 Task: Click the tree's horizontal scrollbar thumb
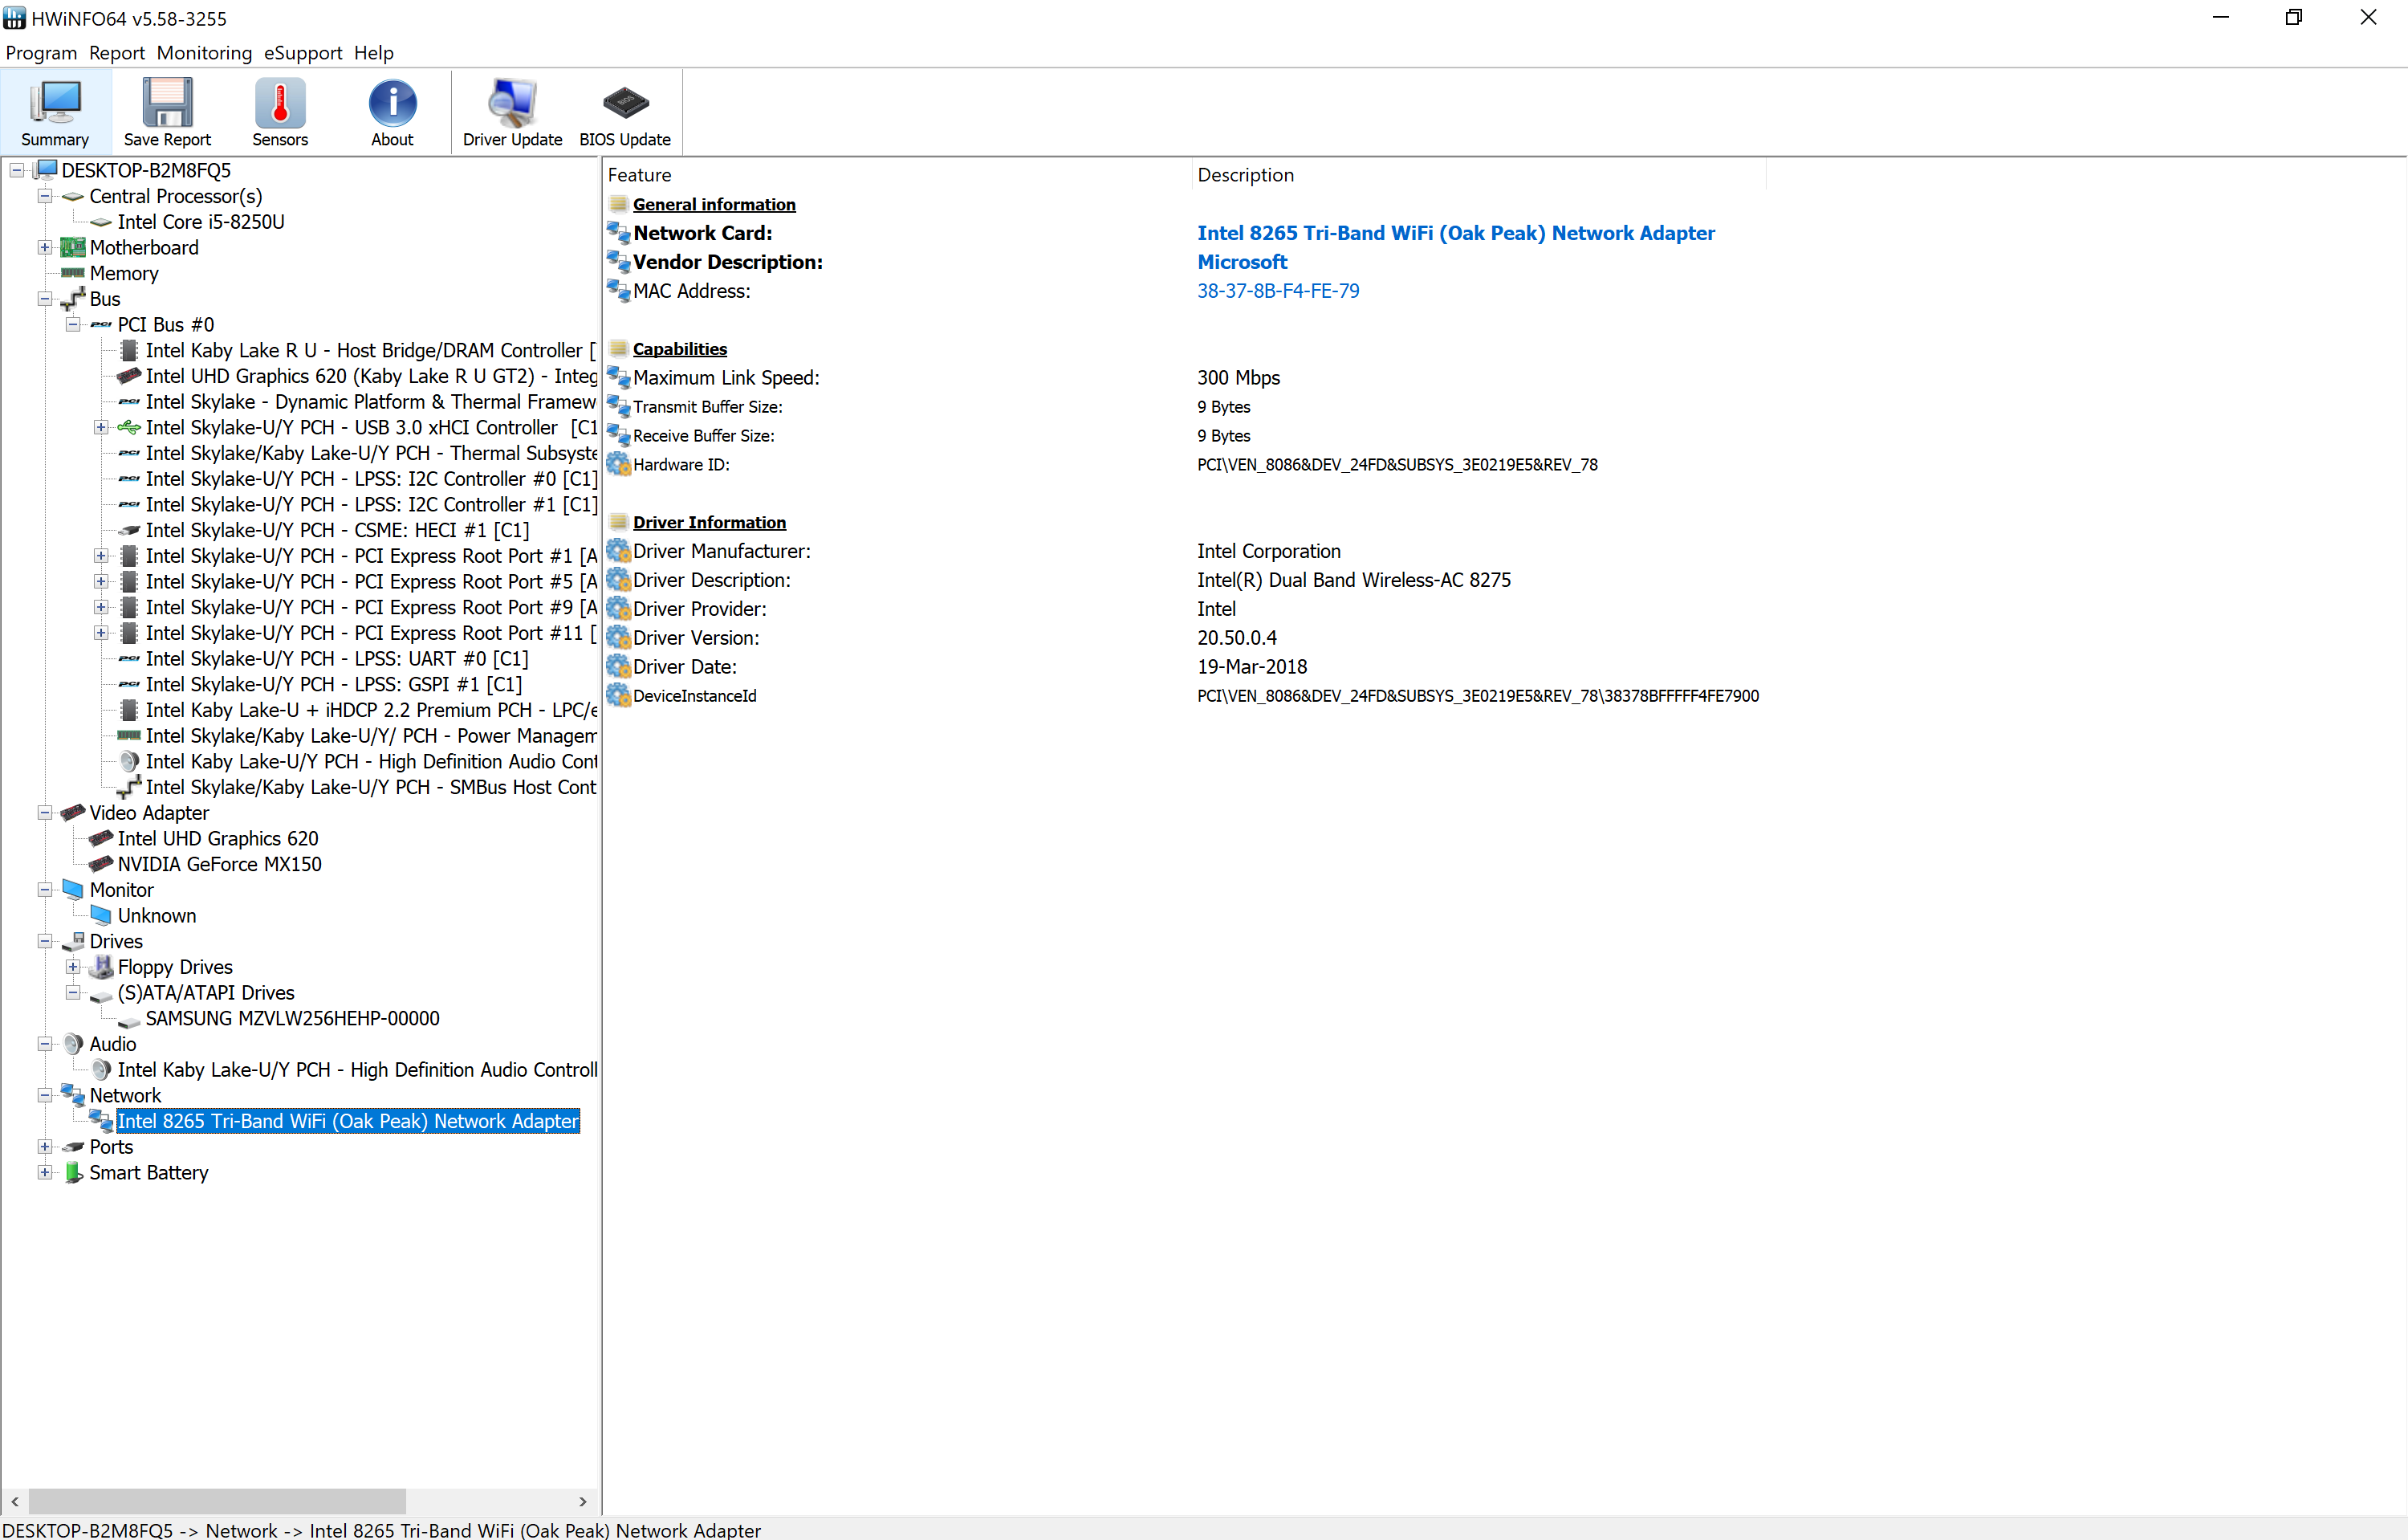pos(217,1501)
